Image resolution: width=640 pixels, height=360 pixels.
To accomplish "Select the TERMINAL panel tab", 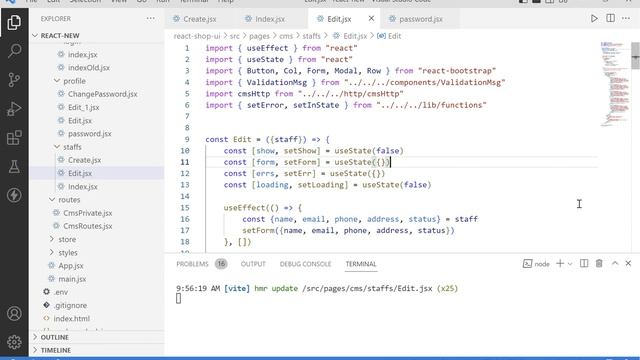I will (361, 264).
